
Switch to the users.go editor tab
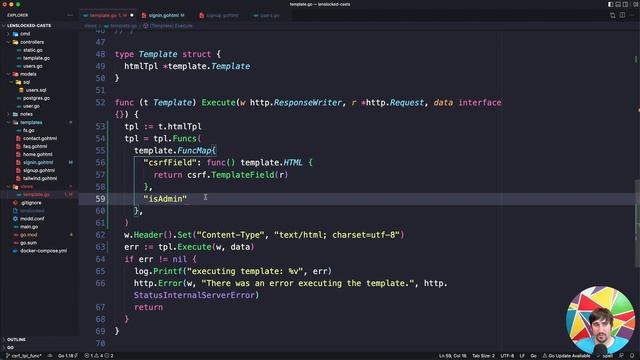click(266, 16)
